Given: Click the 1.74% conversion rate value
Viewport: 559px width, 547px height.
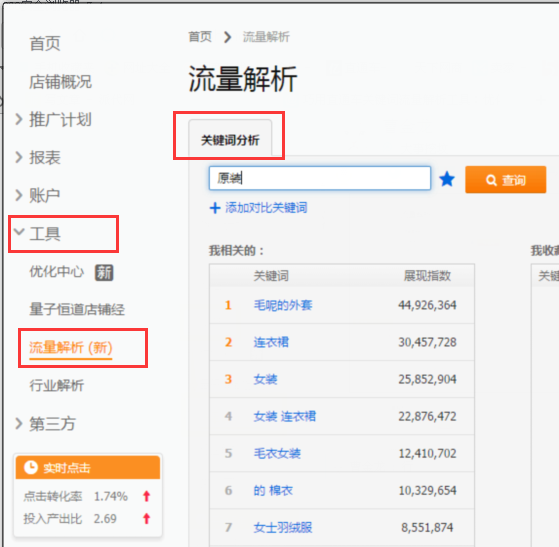Looking at the screenshot, I should [111, 496].
